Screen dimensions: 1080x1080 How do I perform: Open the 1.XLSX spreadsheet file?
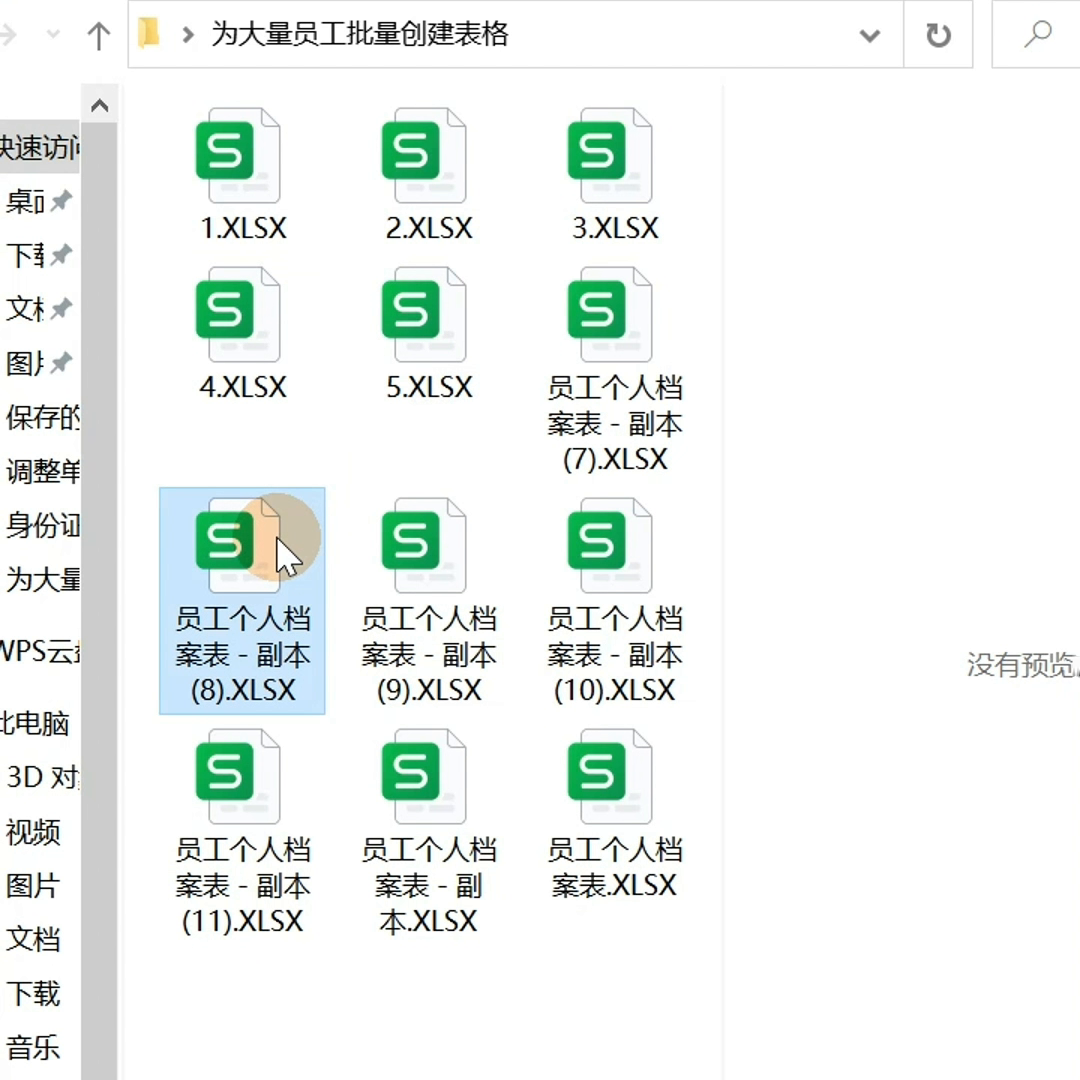[x=236, y=155]
